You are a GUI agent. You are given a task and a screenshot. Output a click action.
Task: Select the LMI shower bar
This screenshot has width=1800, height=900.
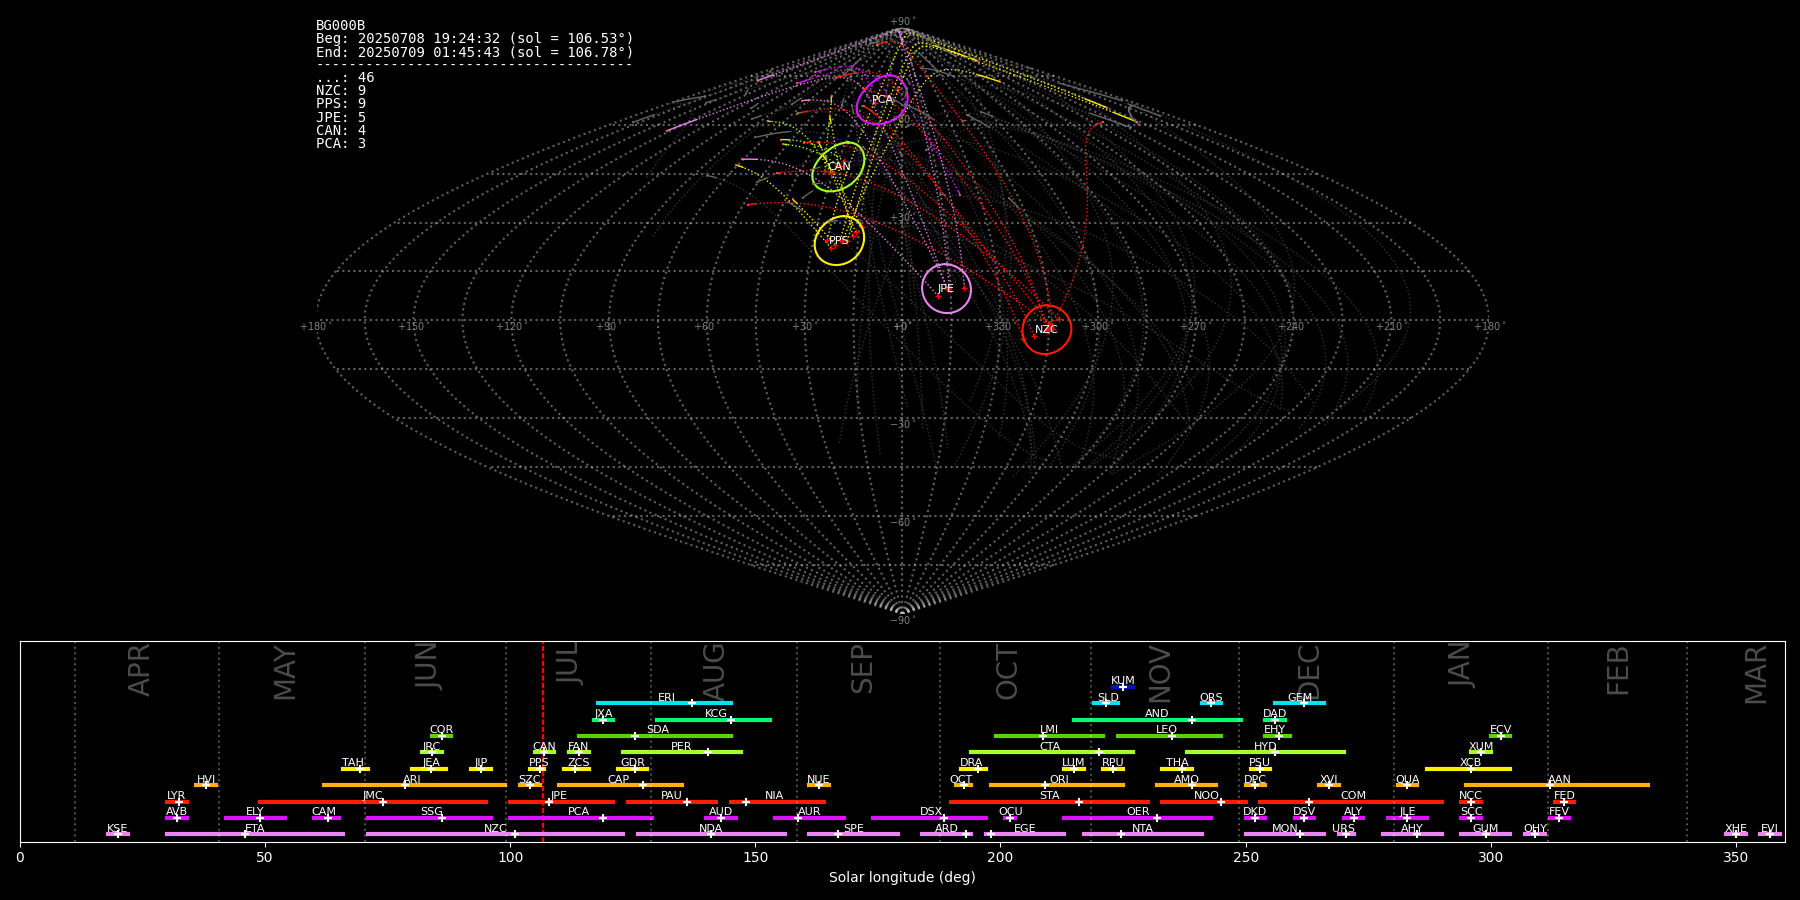click(x=1049, y=736)
